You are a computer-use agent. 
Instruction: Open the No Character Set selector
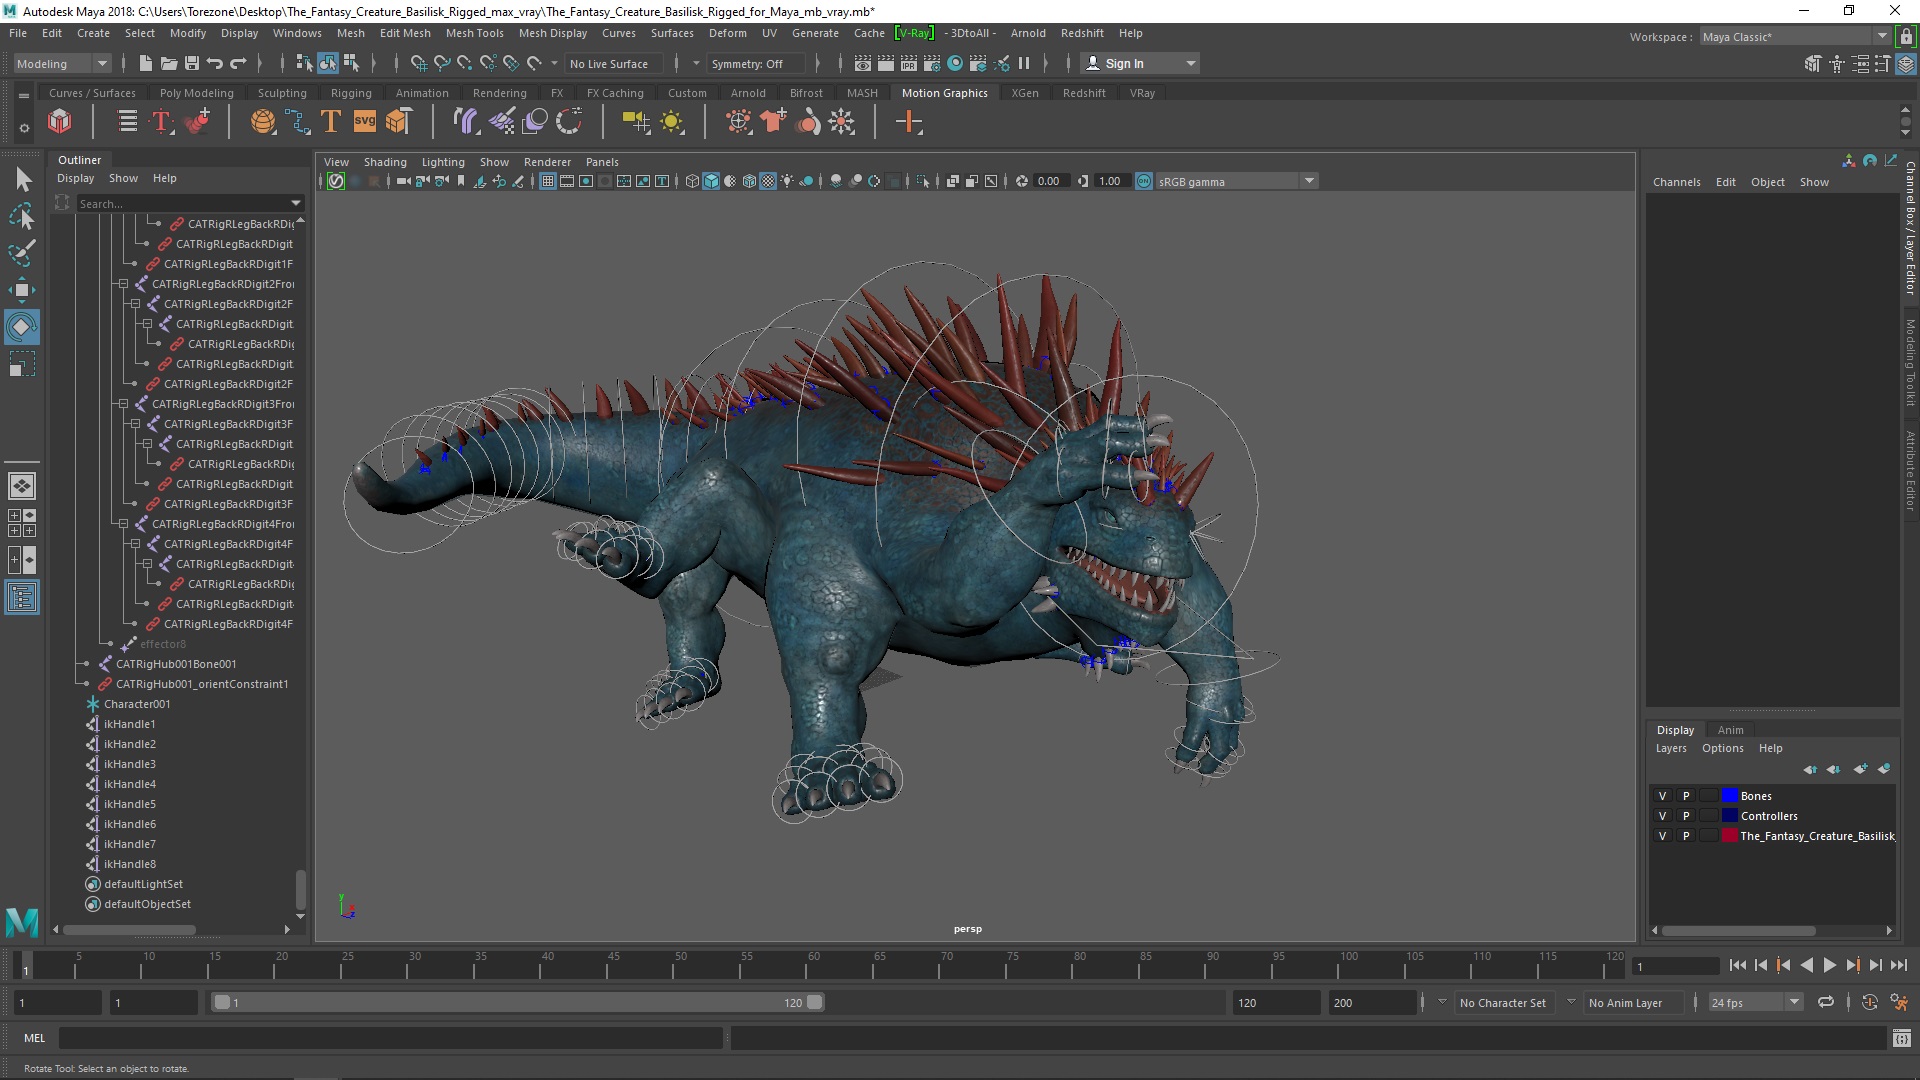[x=1504, y=1002]
